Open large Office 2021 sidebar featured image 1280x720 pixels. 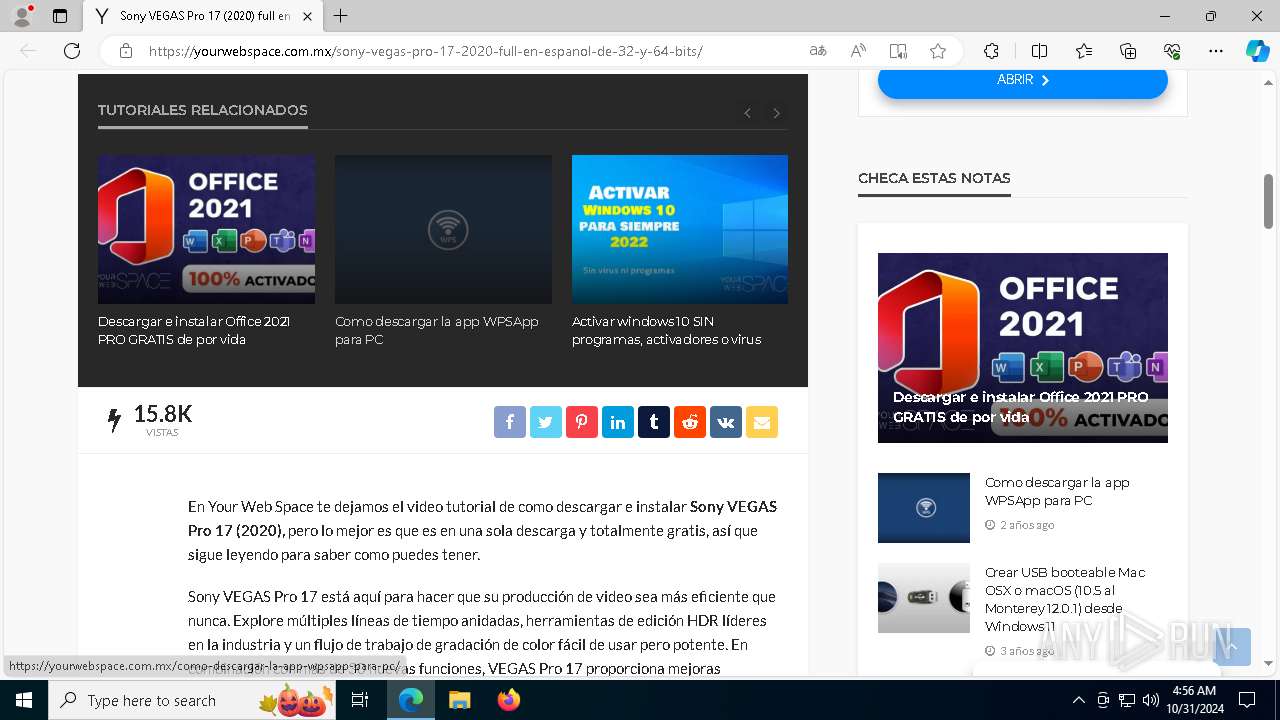(1022, 347)
